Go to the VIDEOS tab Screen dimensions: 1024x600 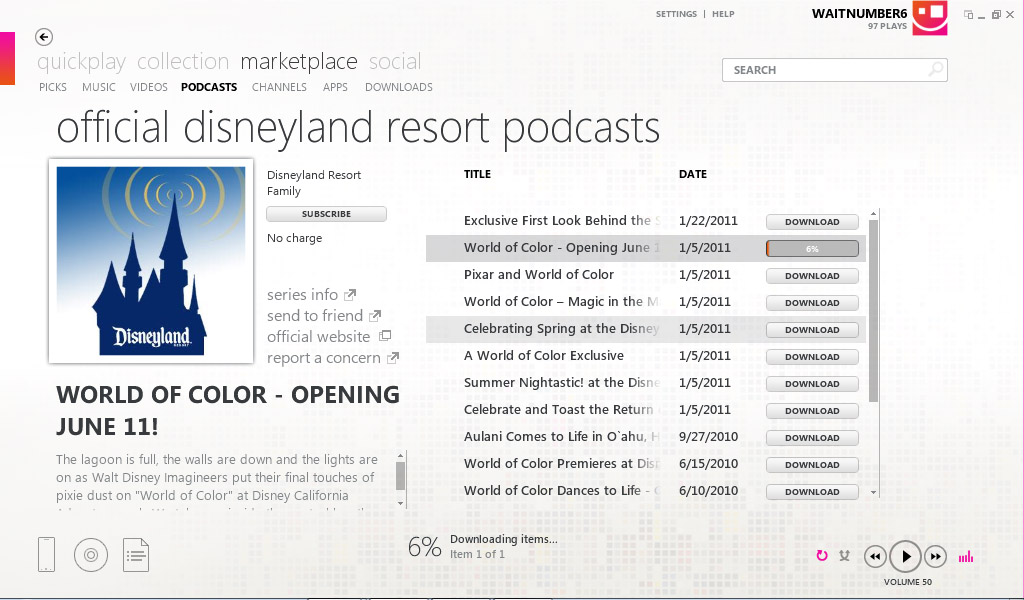[148, 87]
